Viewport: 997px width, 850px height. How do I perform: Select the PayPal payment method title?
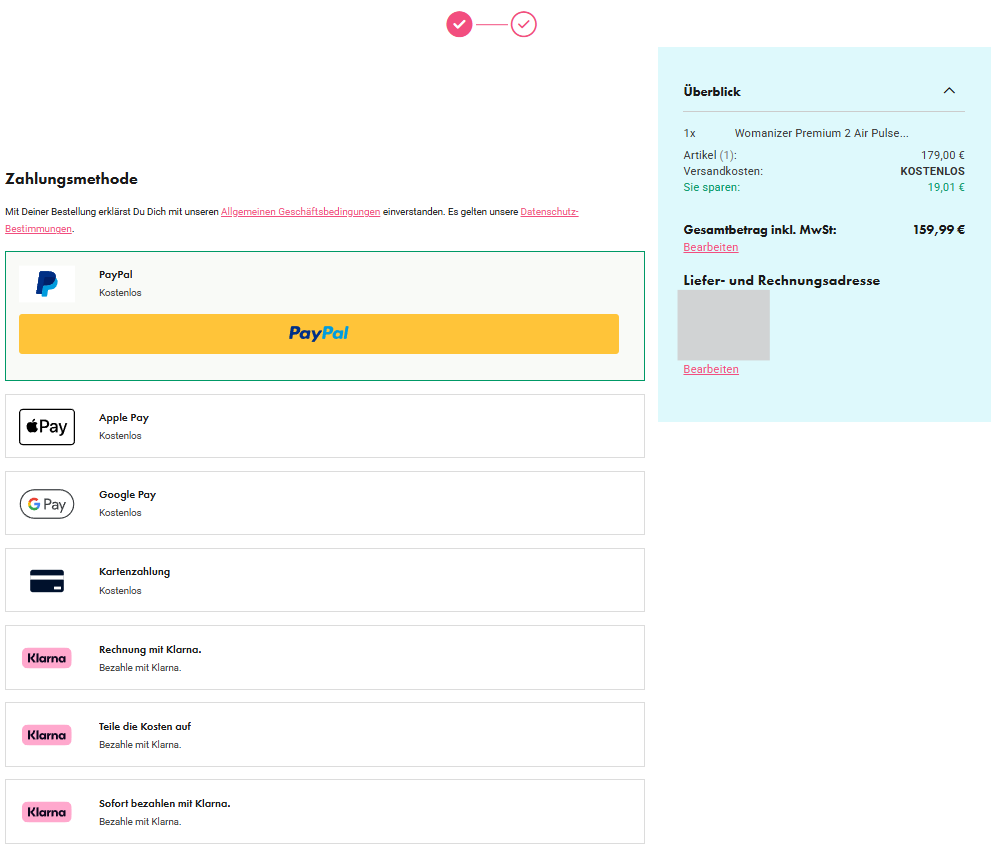point(116,275)
